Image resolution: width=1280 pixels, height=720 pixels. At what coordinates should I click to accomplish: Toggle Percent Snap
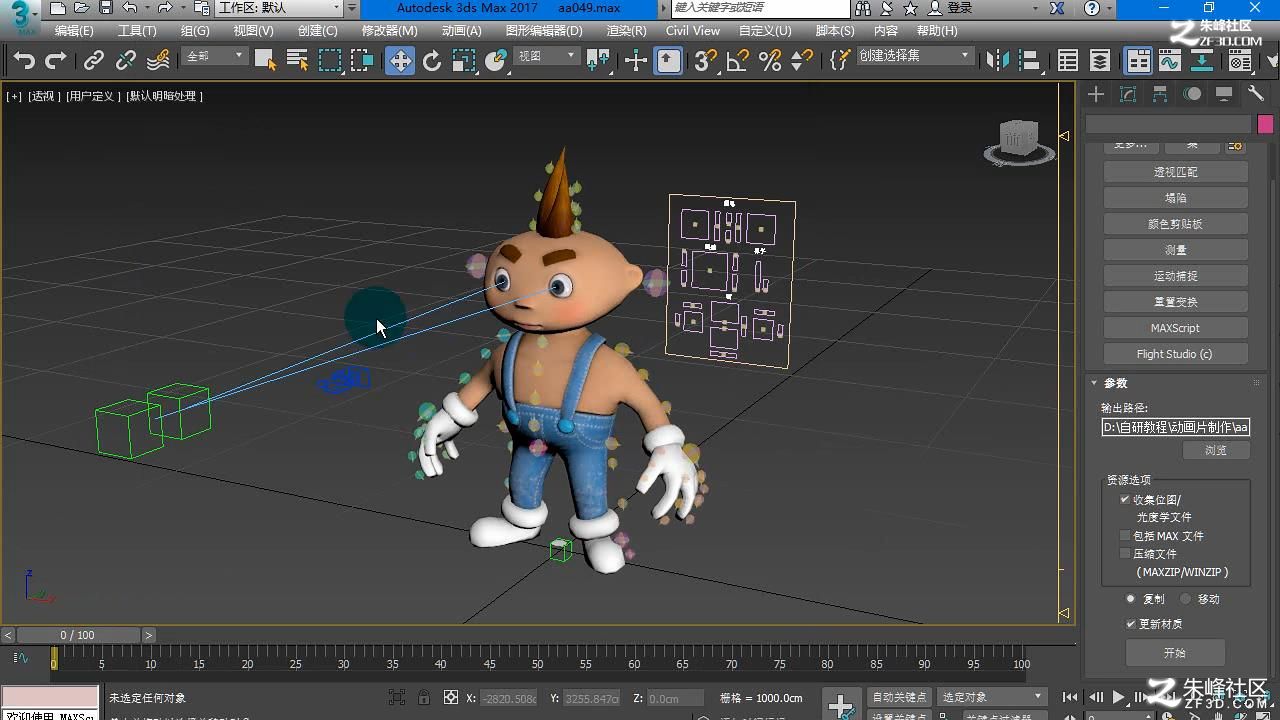(x=770, y=61)
